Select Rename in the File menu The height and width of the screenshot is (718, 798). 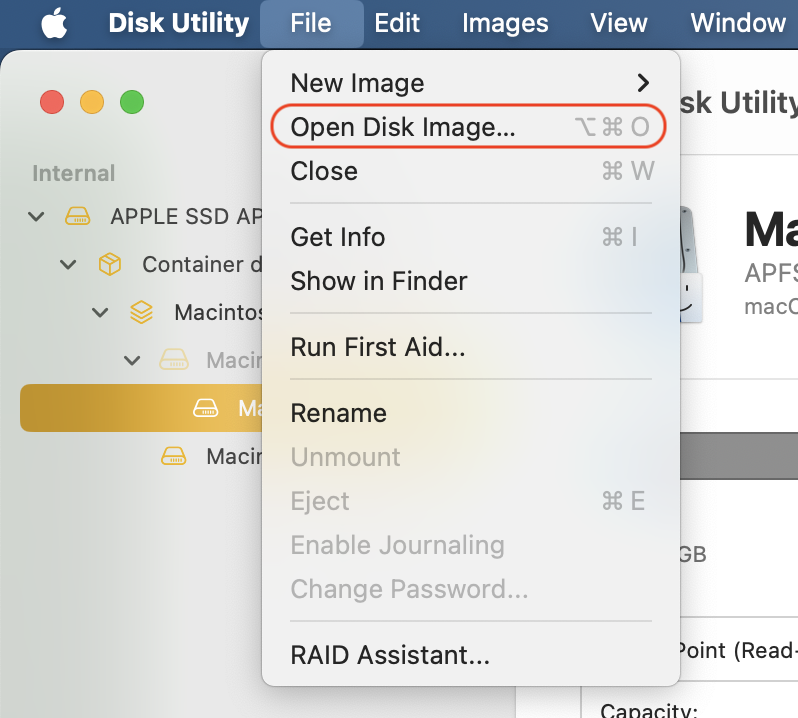point(471,413)
